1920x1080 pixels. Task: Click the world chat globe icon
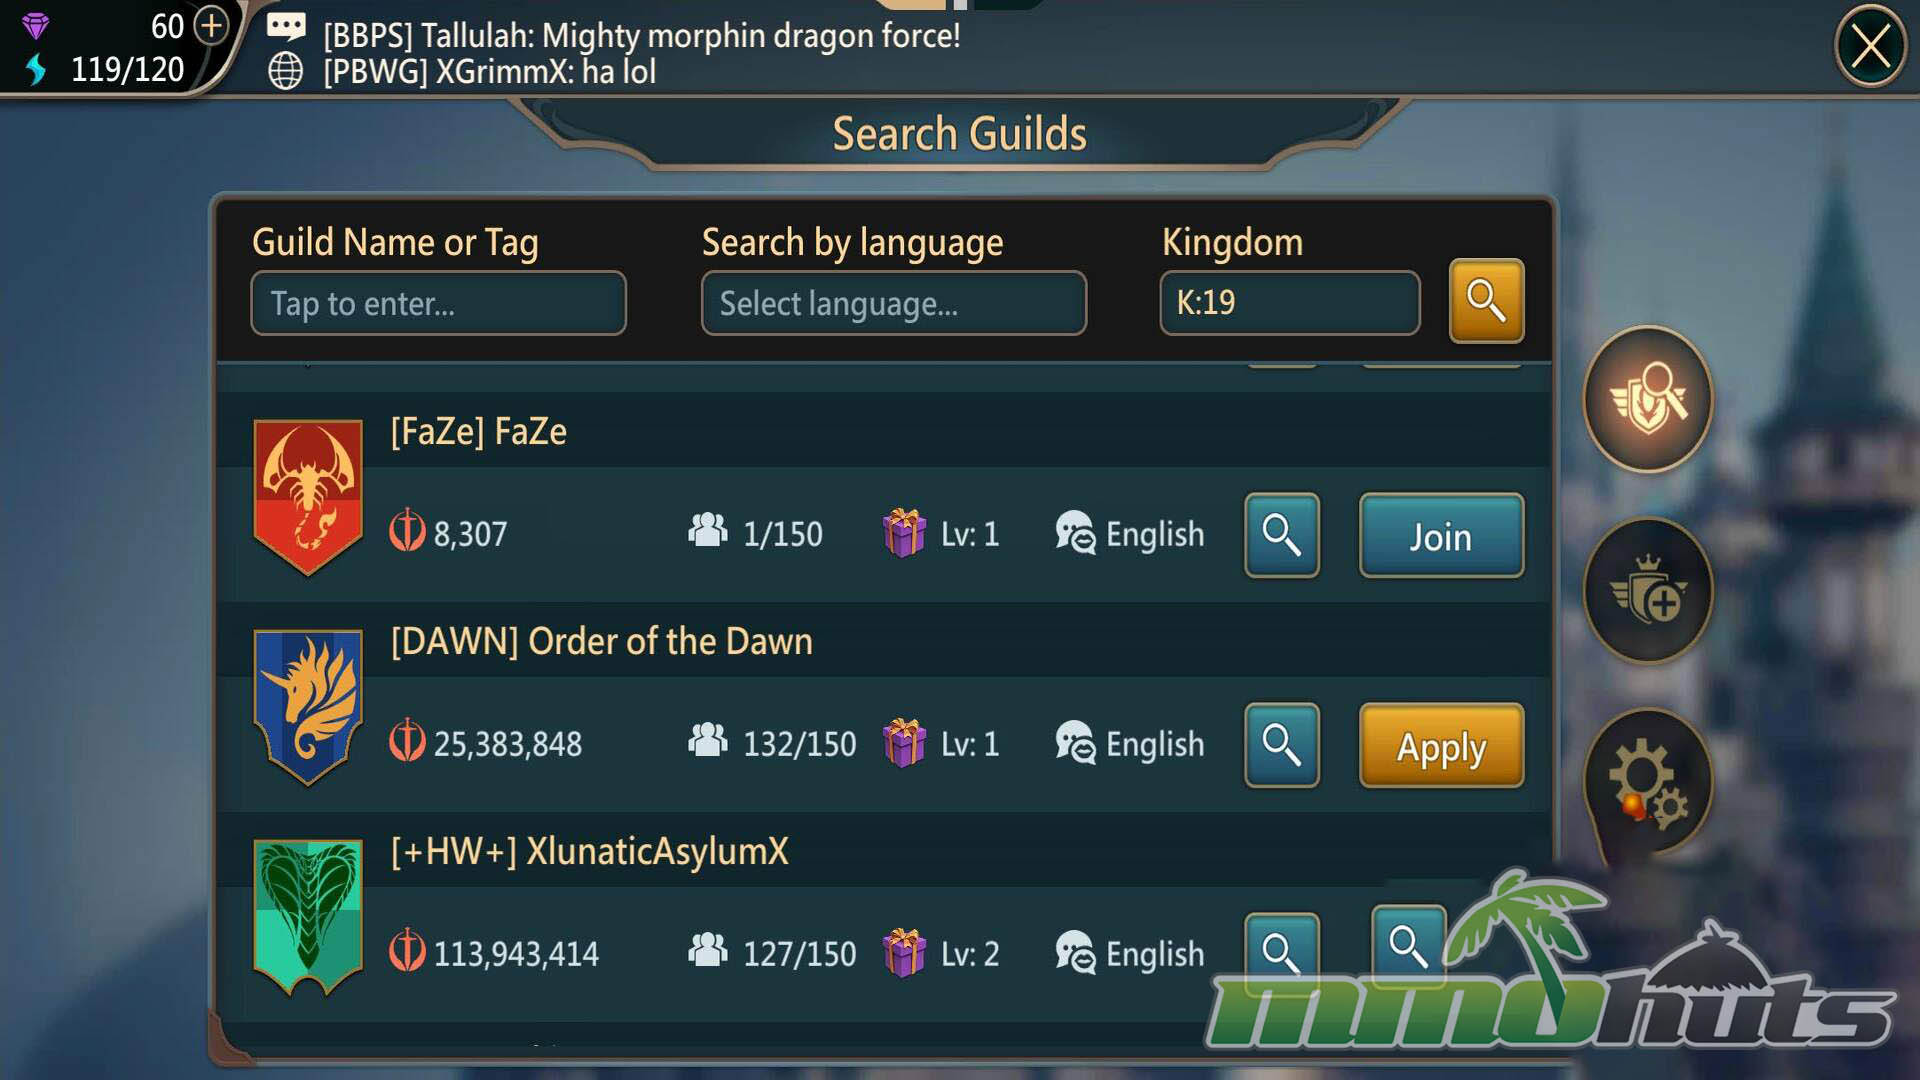click(286, 71)
